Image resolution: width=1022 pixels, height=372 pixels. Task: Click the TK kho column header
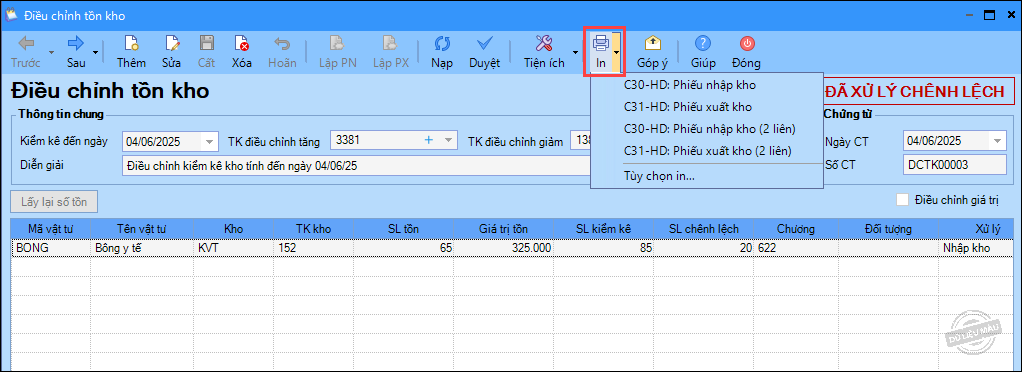coord(313,229)
